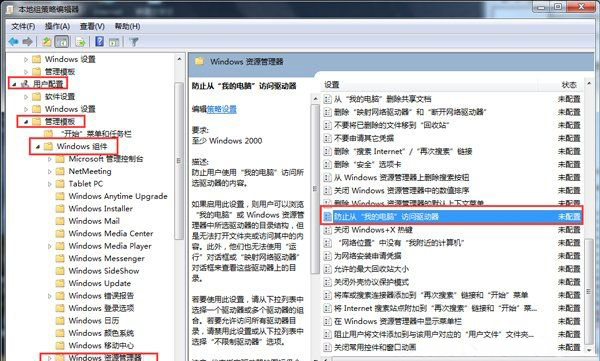Click the settings list scroll down arrow

(x=589, y=349)
